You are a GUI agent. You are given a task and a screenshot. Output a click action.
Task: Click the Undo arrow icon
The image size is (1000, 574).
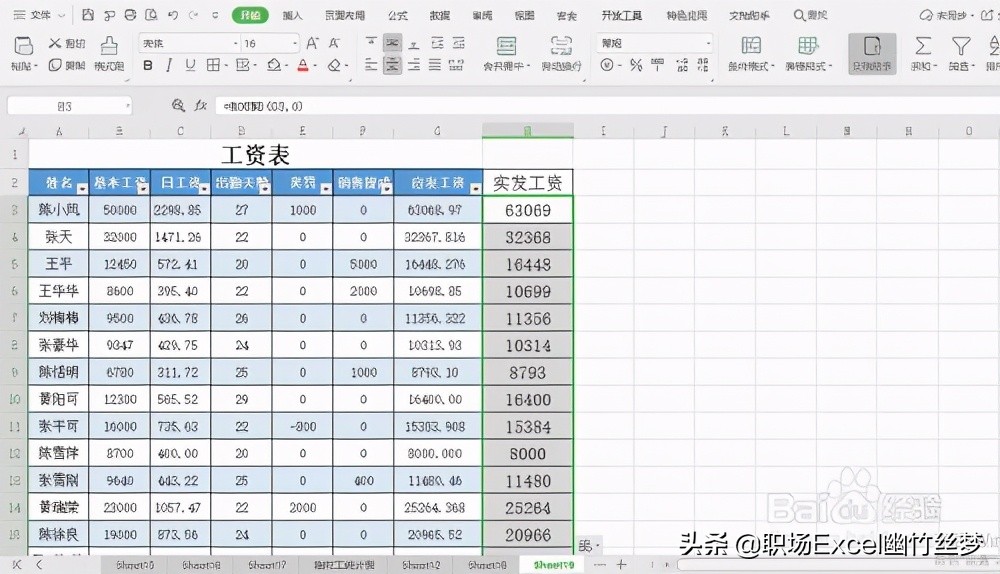coord(173,15)
